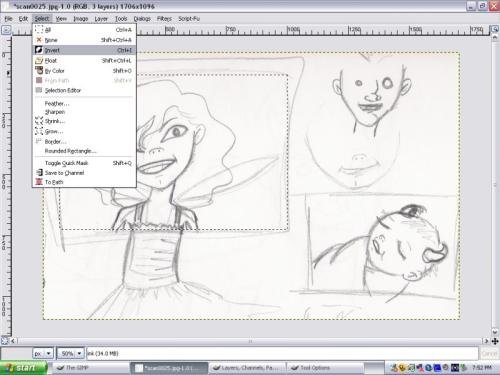Click the girl drawing on canvas
This screenshot has height=375, width=500.
point(167,187)
